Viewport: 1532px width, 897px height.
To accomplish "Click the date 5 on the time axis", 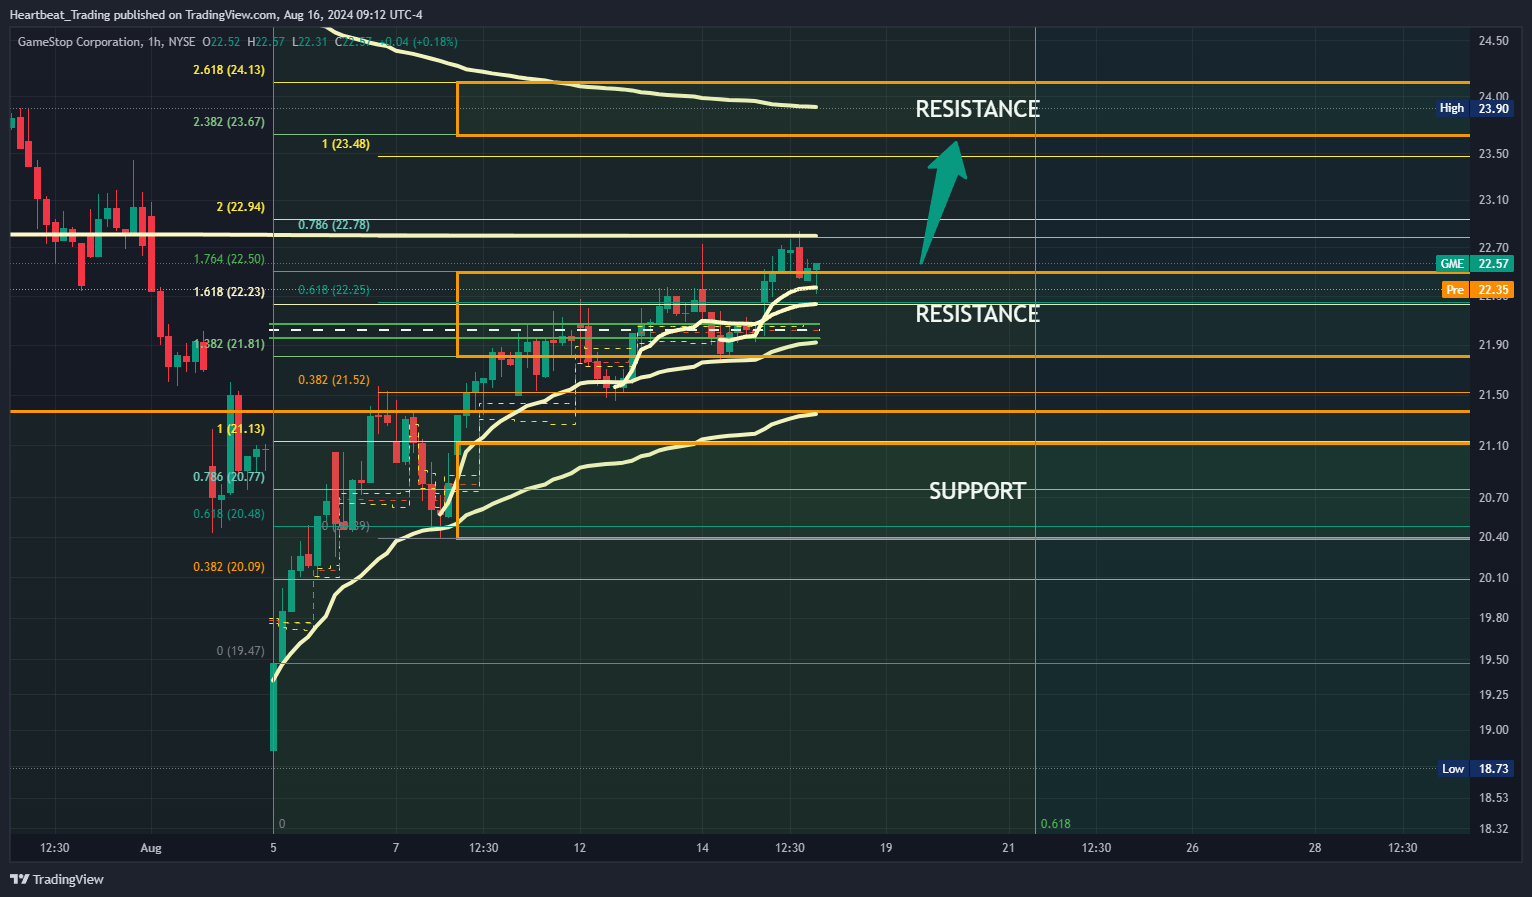I will [273, 848].
